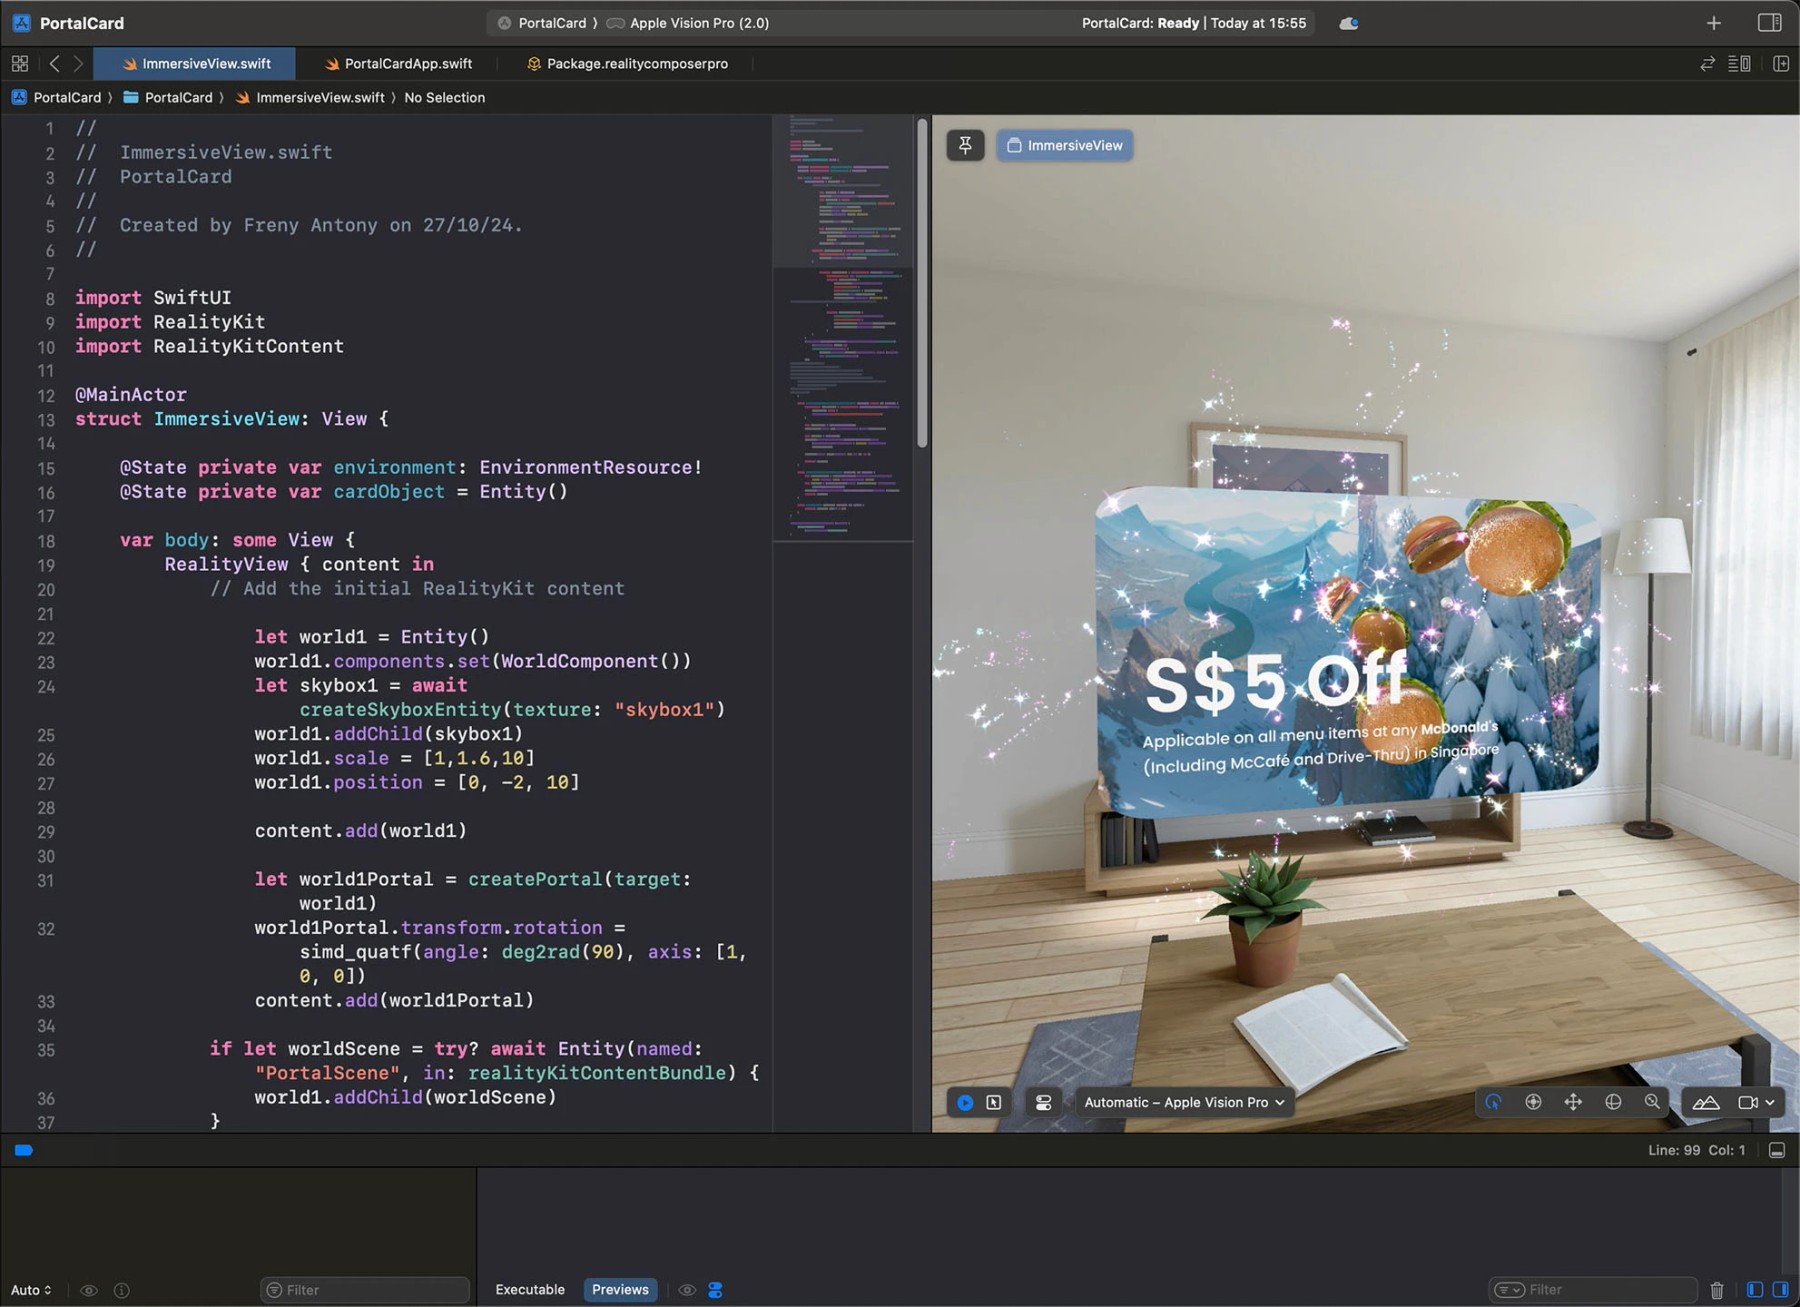Hide the debug area panel
The width and height of the screenshot is (1800, 1307).
pyautogui.click(x=1777, y=1150)
